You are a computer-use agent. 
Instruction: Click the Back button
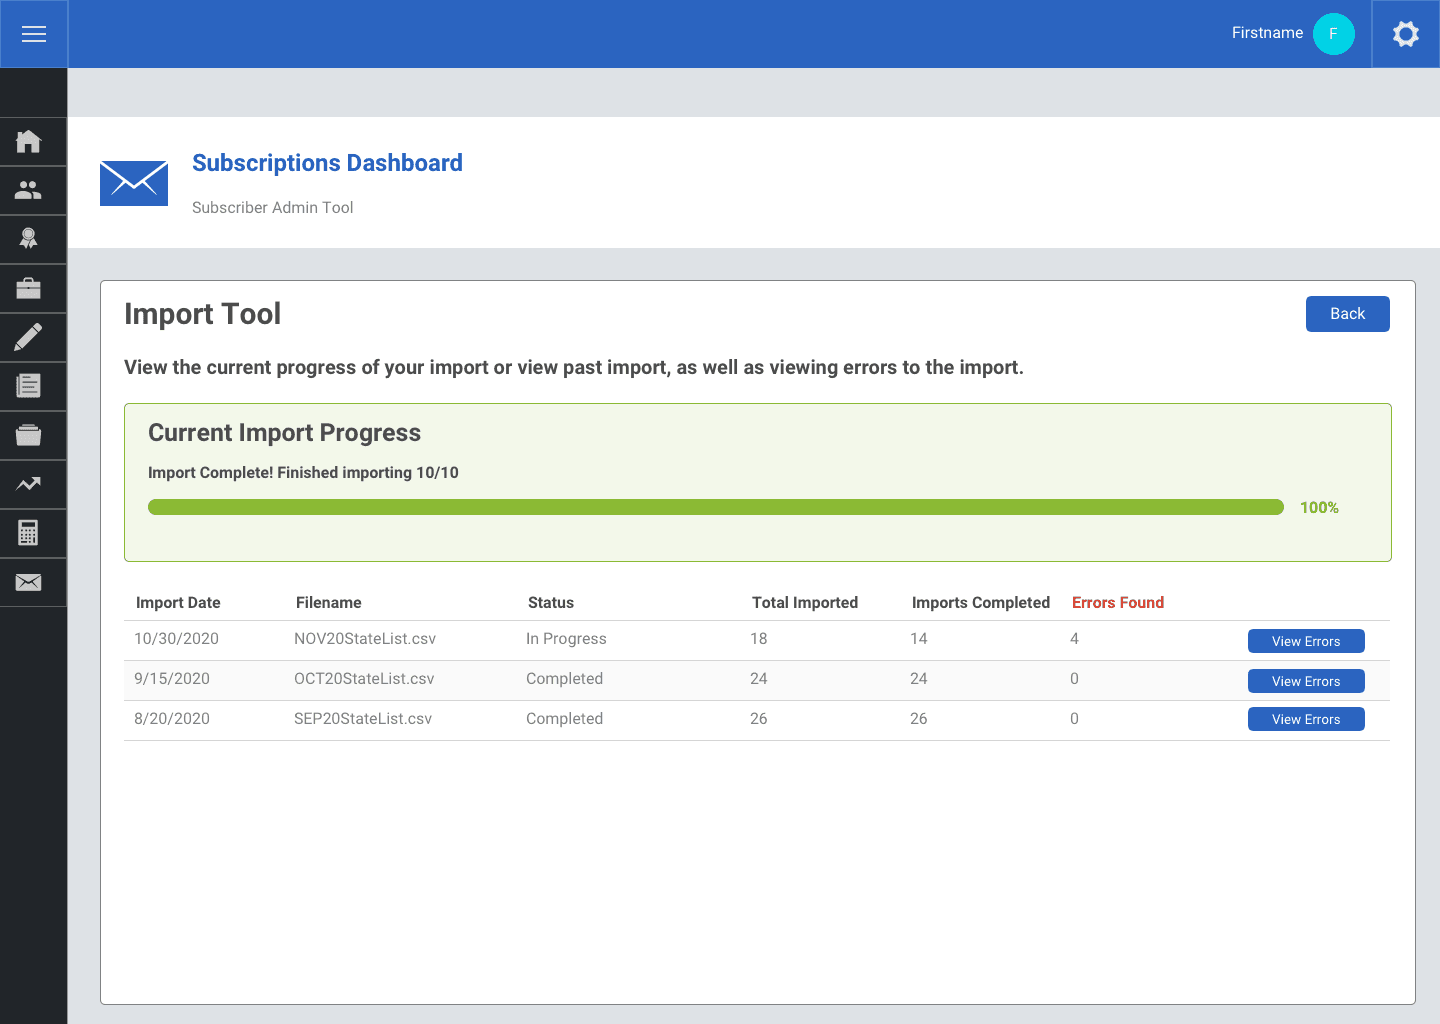pos(1347,314)
